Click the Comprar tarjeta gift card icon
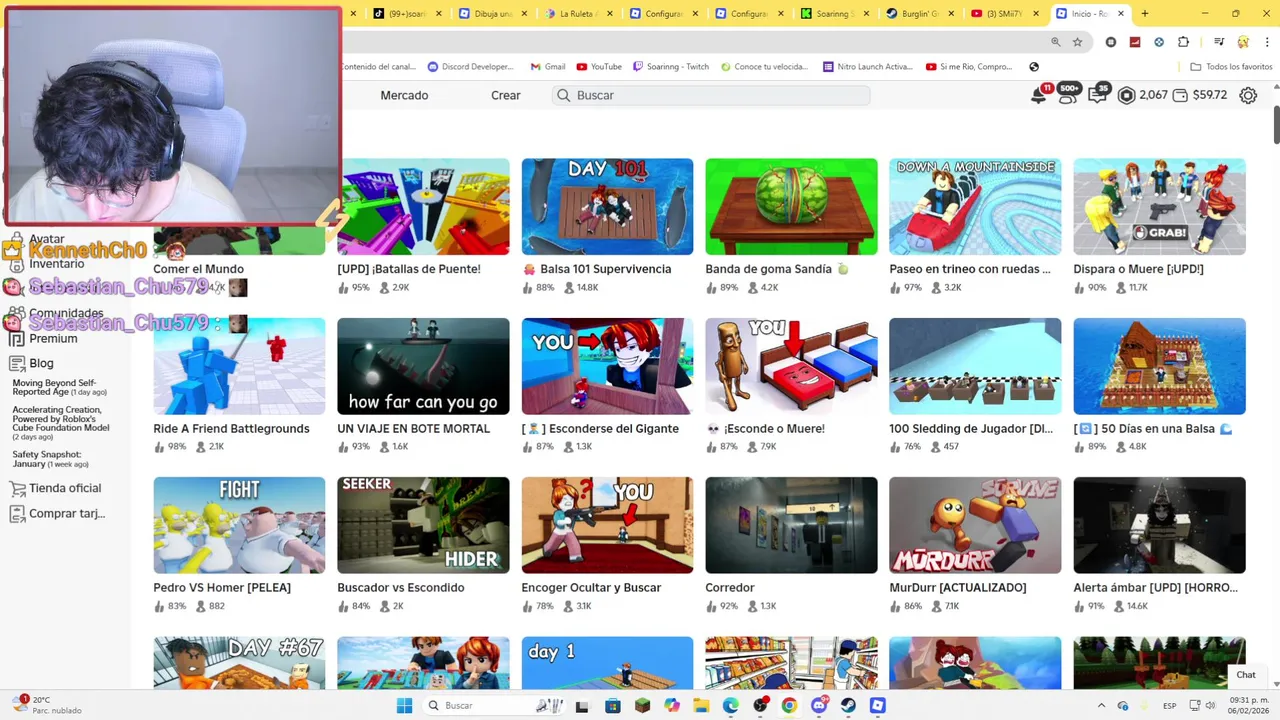This screenshot has height=720, width=1280. (x=17, y=514)
